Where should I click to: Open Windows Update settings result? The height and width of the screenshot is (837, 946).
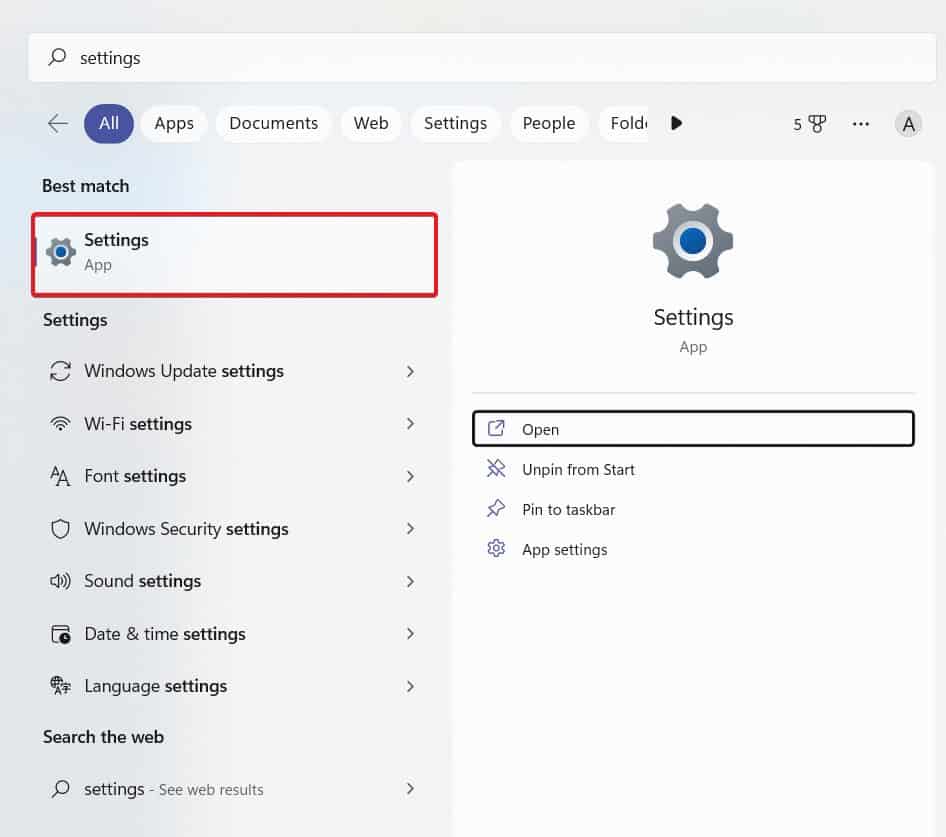tap(233, 371)
